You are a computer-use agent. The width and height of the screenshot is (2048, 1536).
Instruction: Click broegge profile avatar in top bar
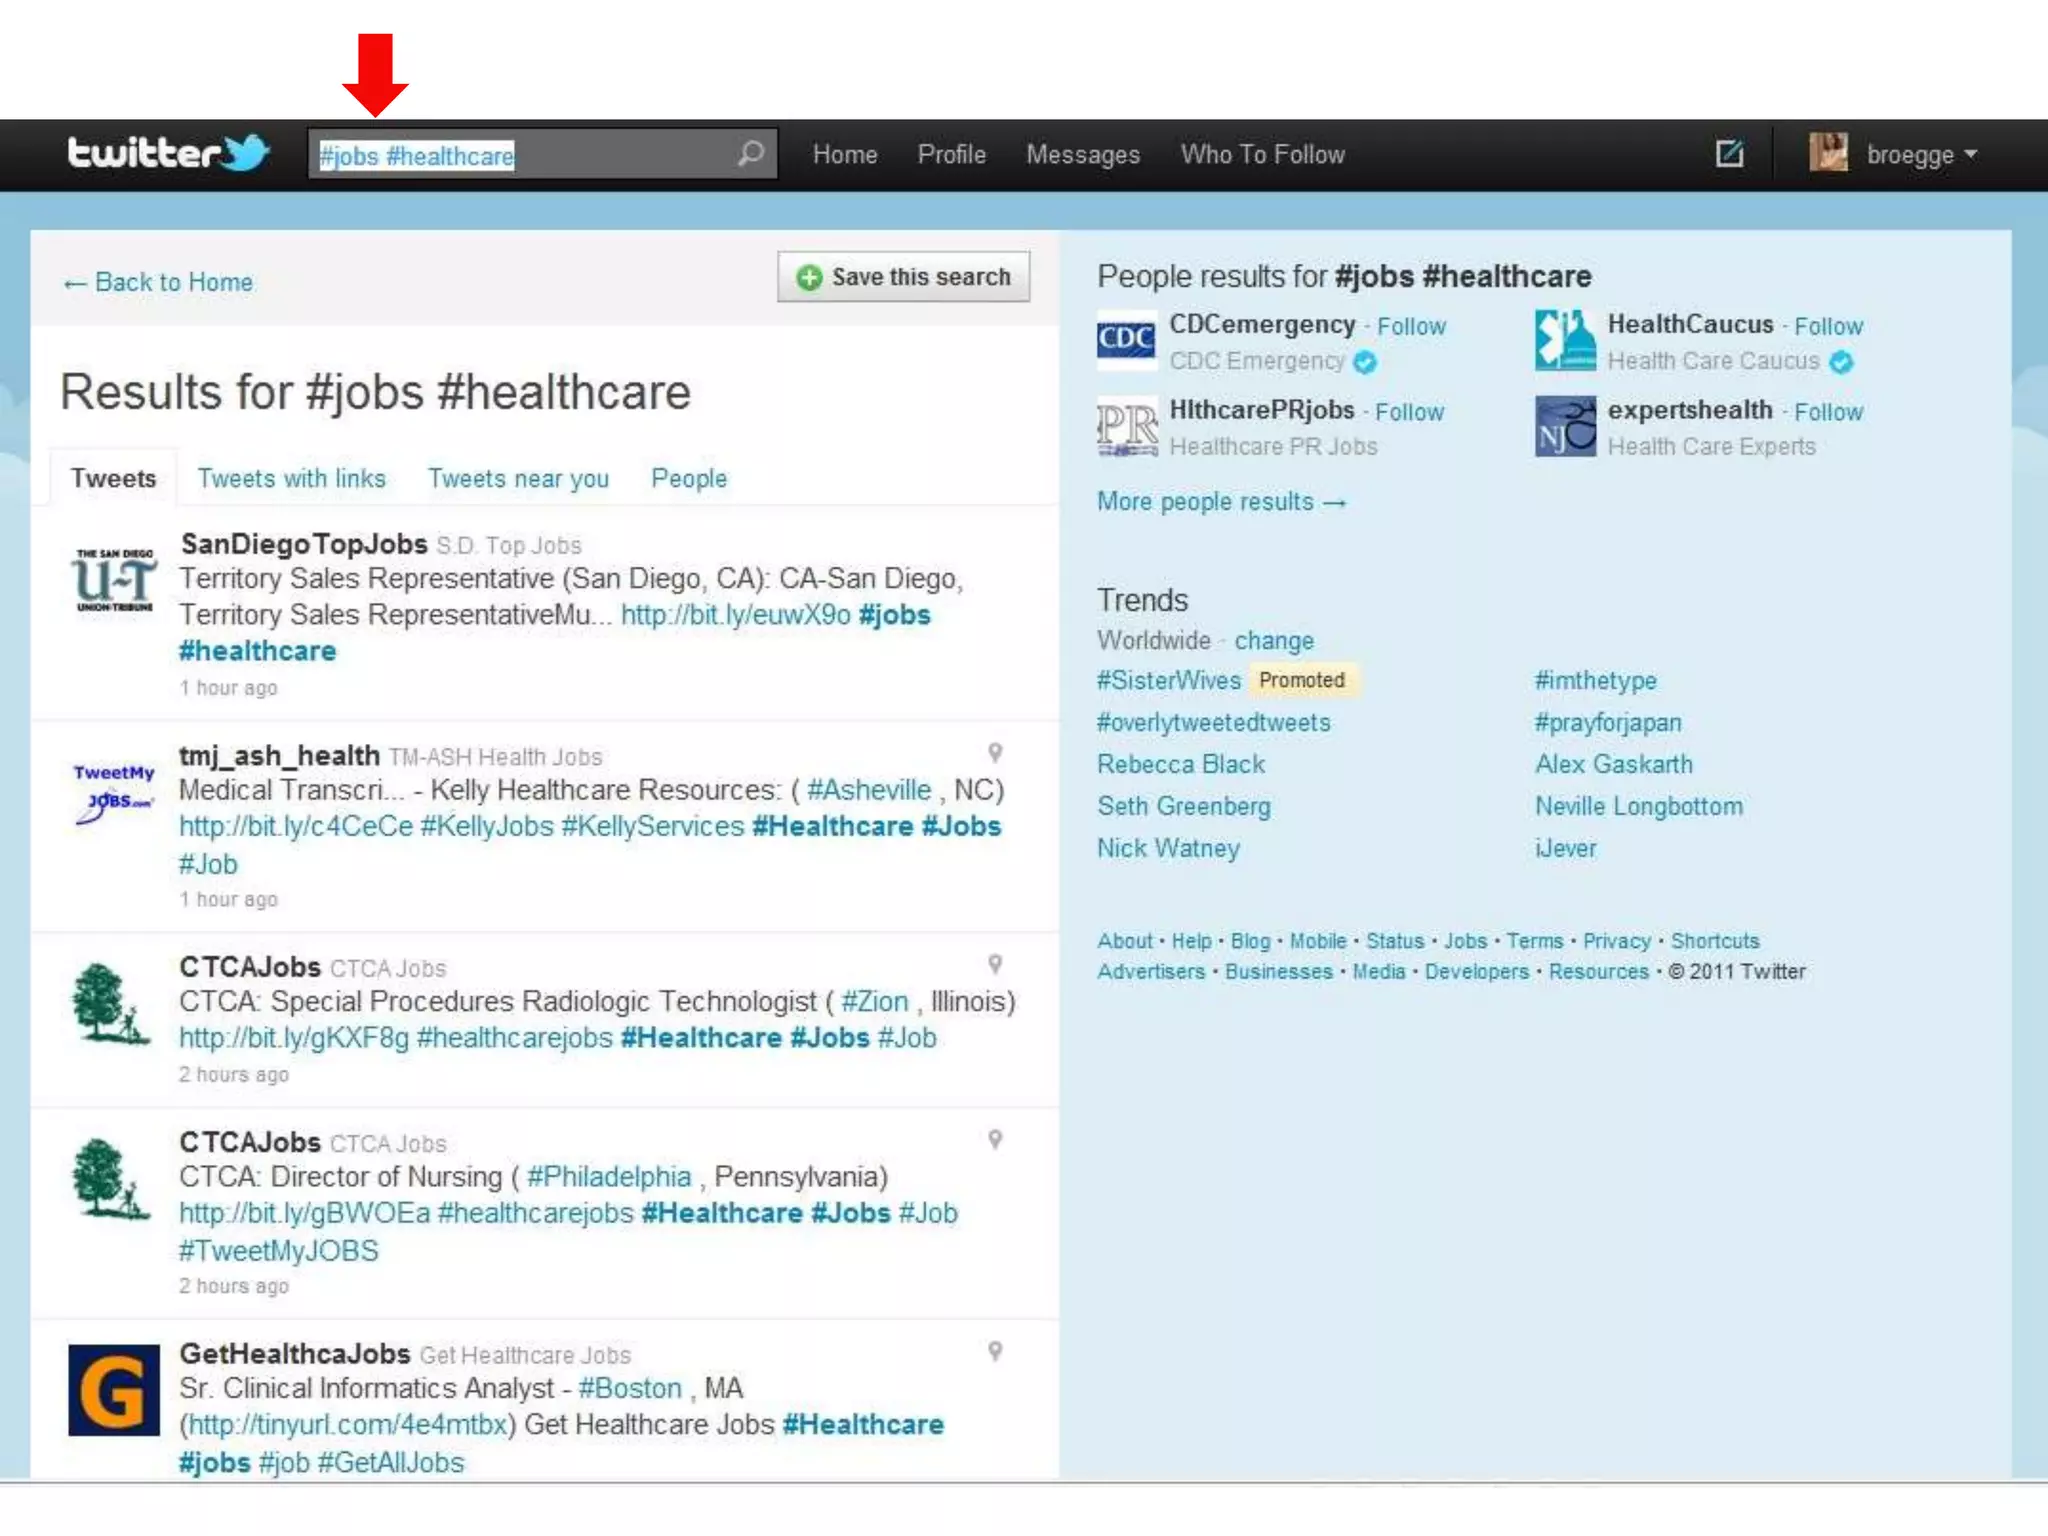coord(1828,153)
